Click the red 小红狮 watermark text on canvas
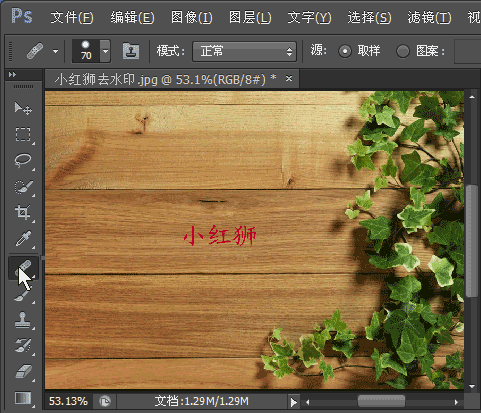This screenshot has height=413, width=481. (x=220, y=235)
